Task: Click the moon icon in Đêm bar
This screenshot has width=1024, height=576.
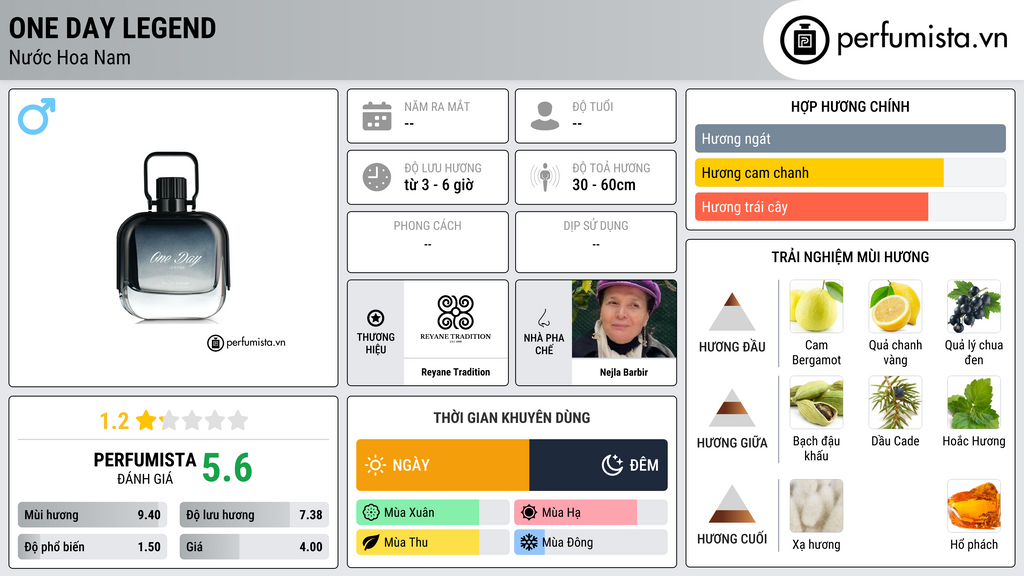Action: [612, 465]
